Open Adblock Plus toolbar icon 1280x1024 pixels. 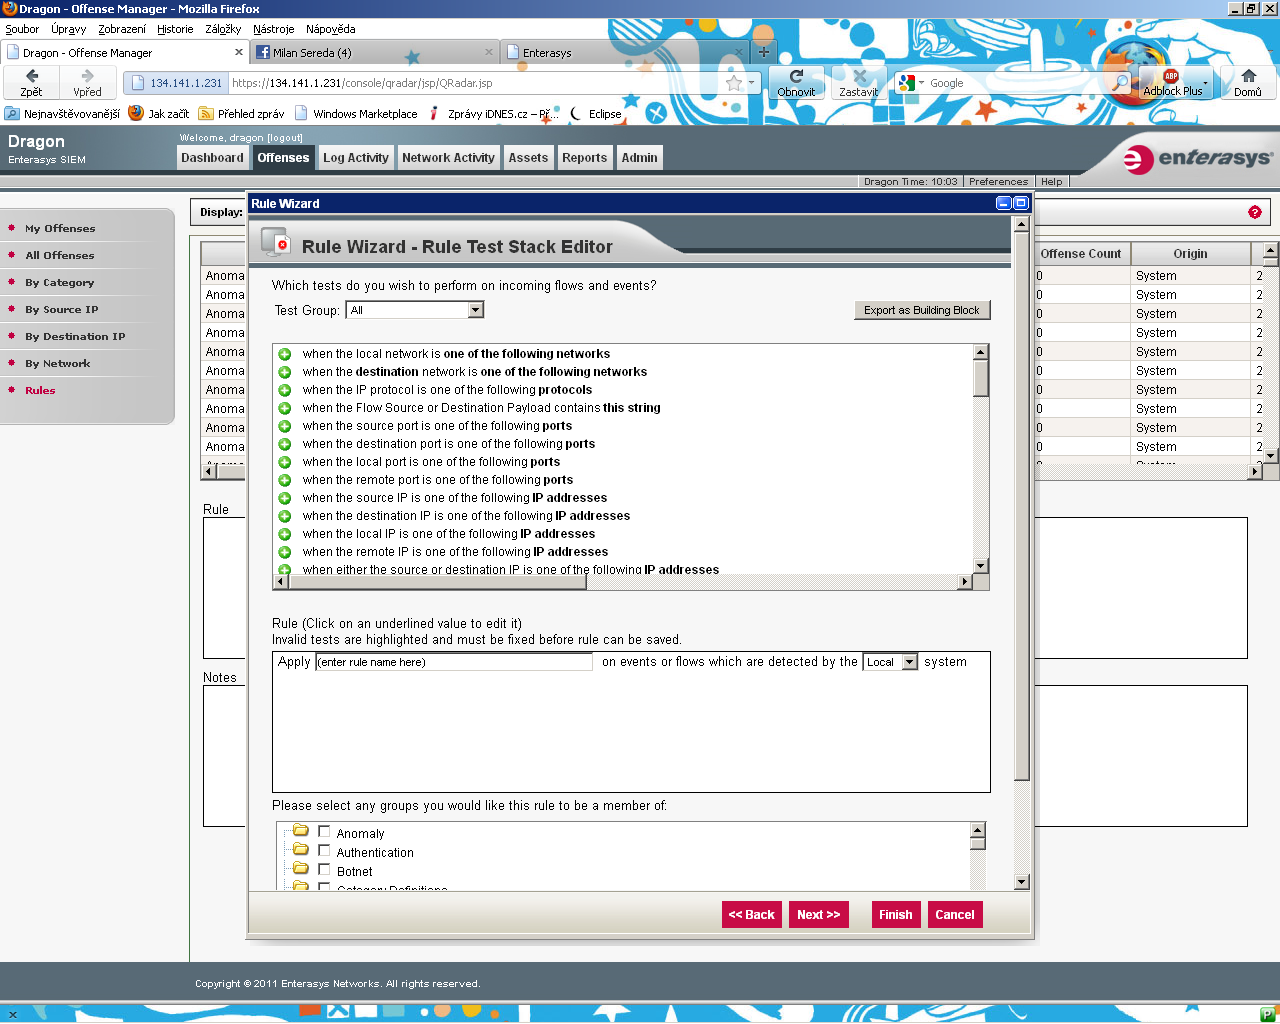point(1170,82)
